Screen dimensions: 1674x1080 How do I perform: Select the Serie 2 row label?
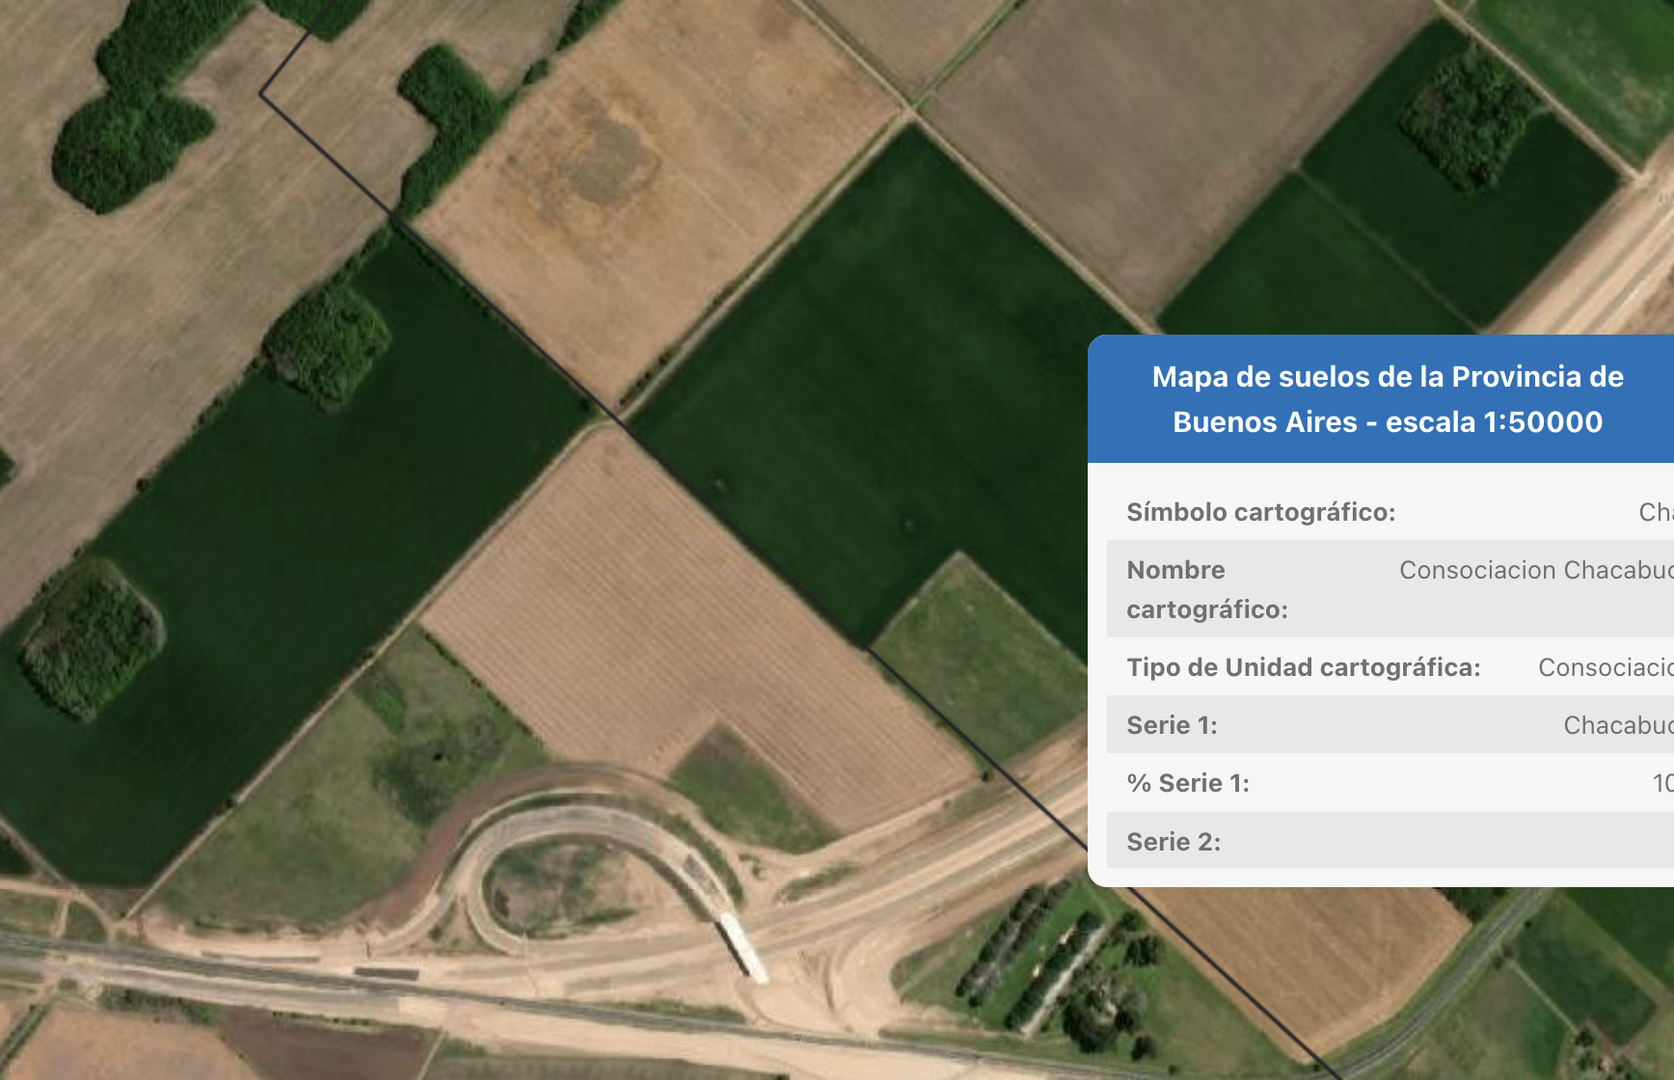pos(1173,842)
